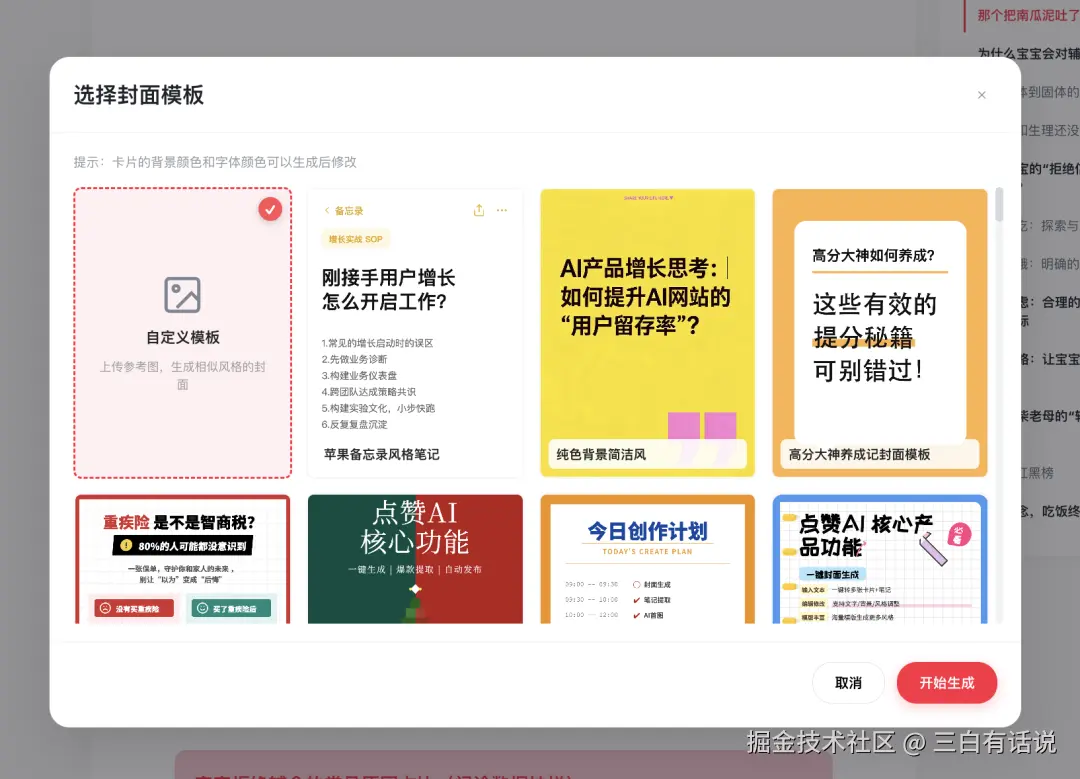Viewport: 1080px width, 779px height.
Task: Click the image placeholder icon in 自定义模板
Action: tap(182, 295)
